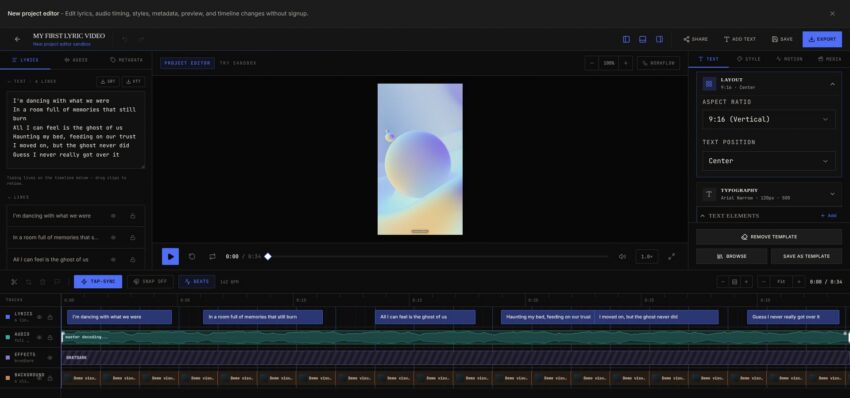Select "Haunting my bed" lyric clip on timeline
Image resolution: width=850 pixels, height=398 pixels.
(x=548, y=317)
